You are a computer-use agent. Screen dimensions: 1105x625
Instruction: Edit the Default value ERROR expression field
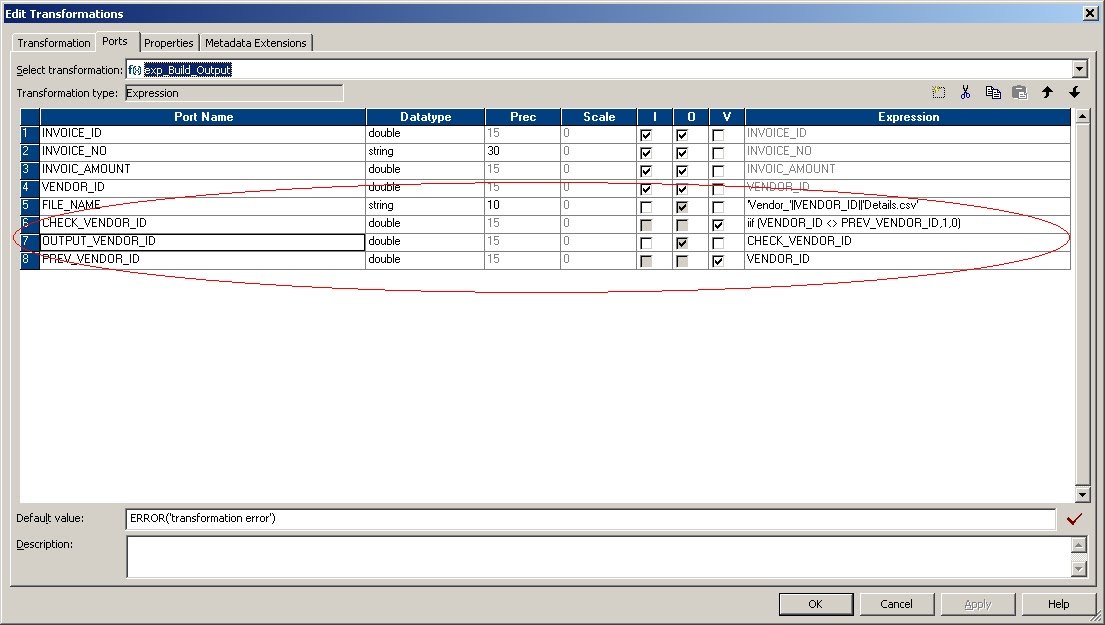point(590,518)
